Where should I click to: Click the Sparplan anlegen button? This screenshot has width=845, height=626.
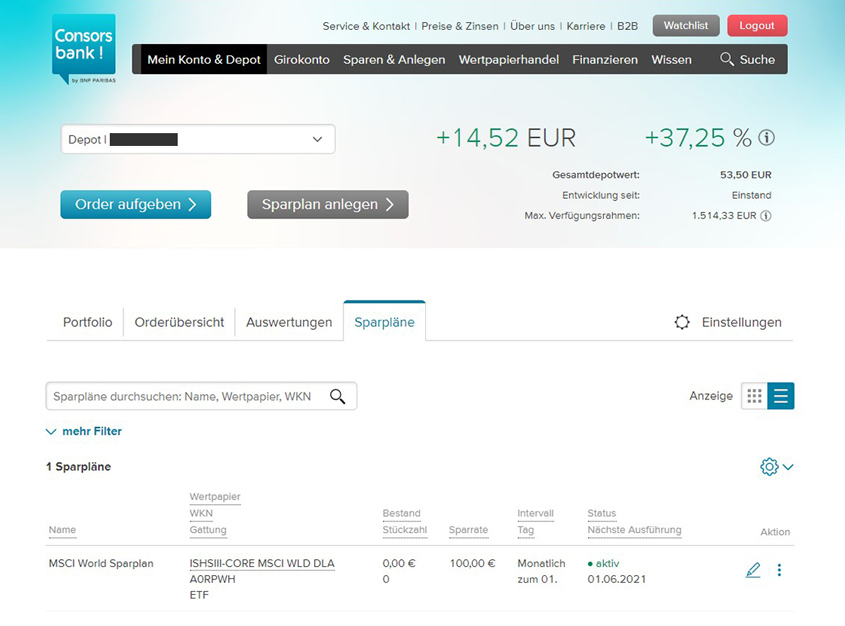[328, 204]
